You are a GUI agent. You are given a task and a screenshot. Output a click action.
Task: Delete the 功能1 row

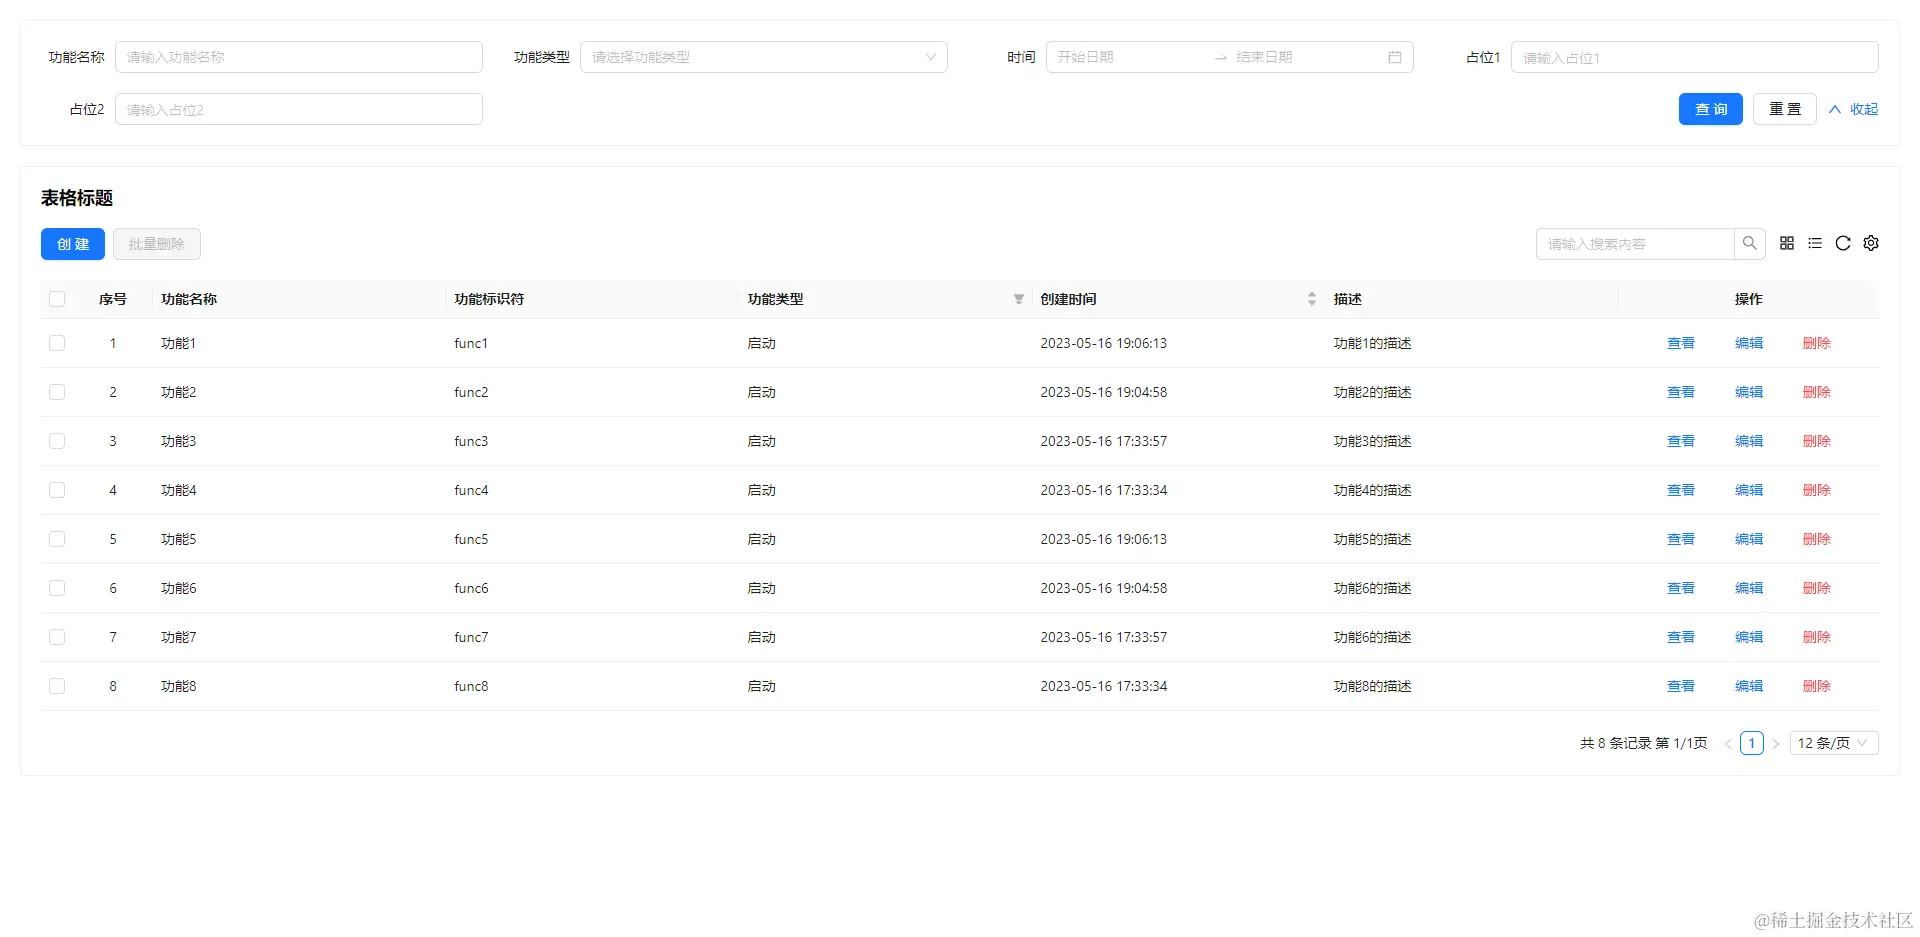pos(1817,343)
